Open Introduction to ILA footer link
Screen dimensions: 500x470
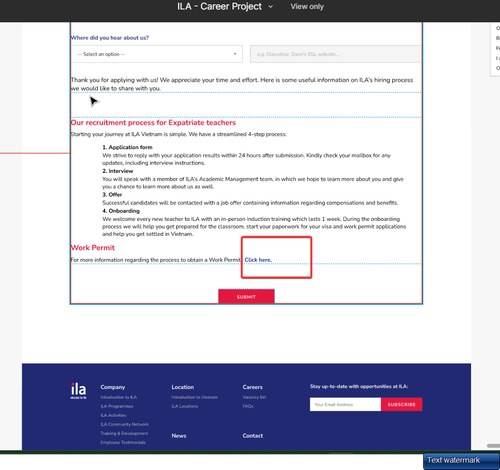click(119, 397)
